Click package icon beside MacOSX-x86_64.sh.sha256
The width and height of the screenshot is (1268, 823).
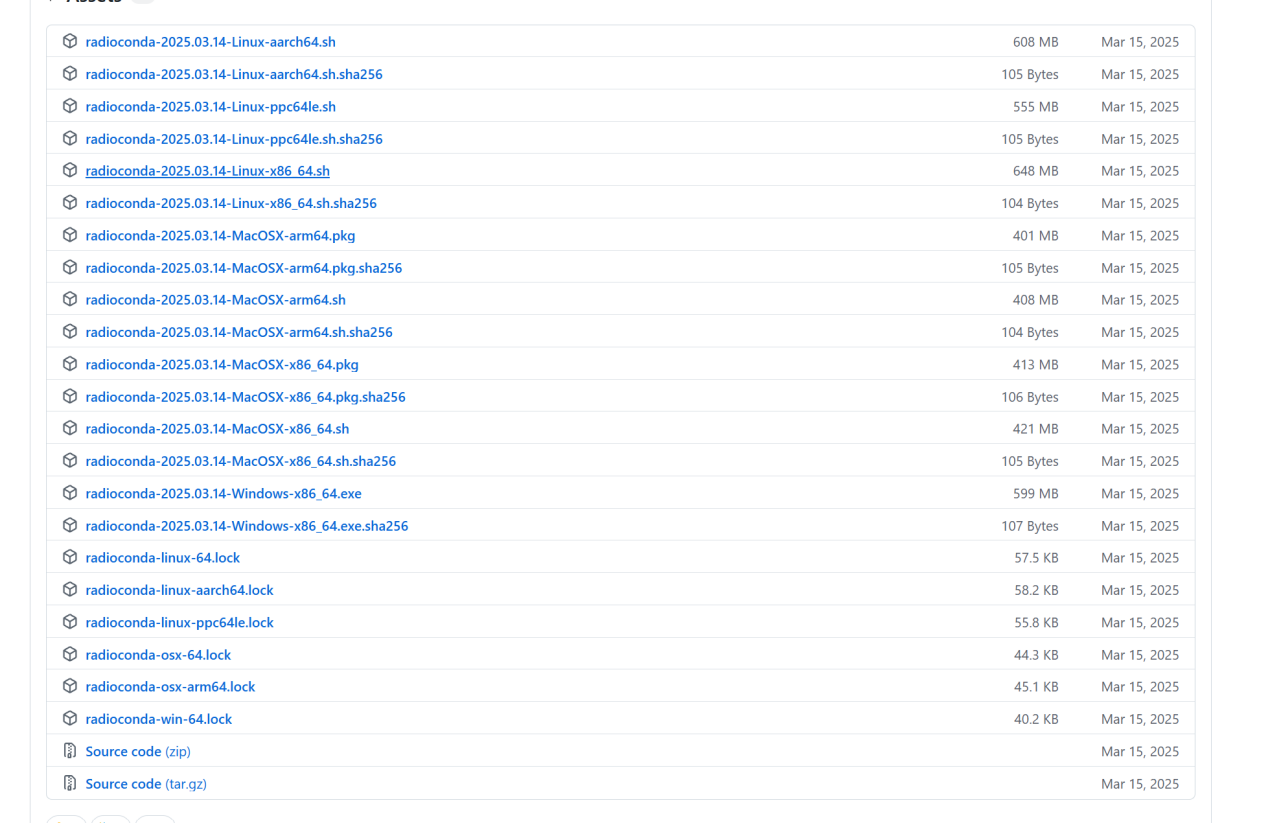click(x=70, y=461)
